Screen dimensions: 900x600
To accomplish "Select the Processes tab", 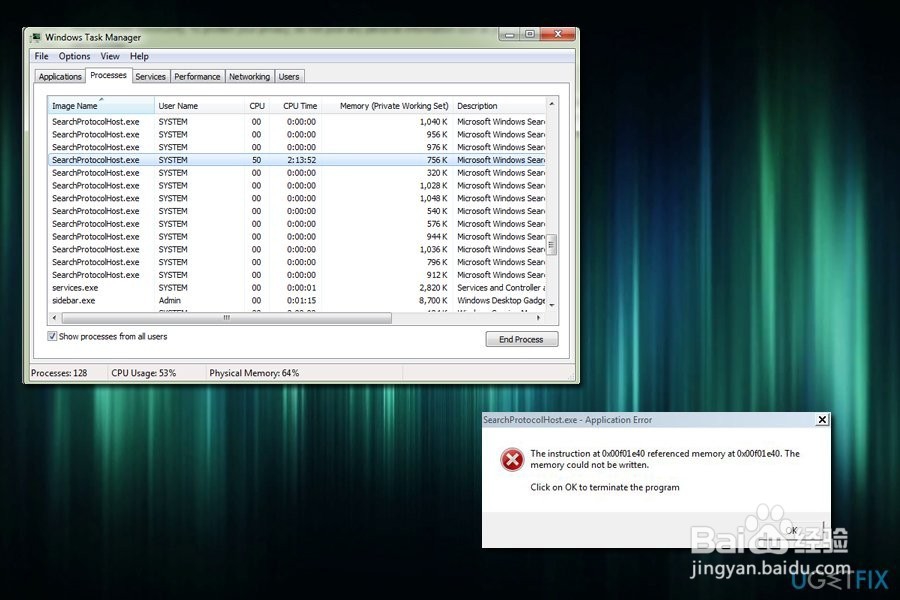I will 108,75.
